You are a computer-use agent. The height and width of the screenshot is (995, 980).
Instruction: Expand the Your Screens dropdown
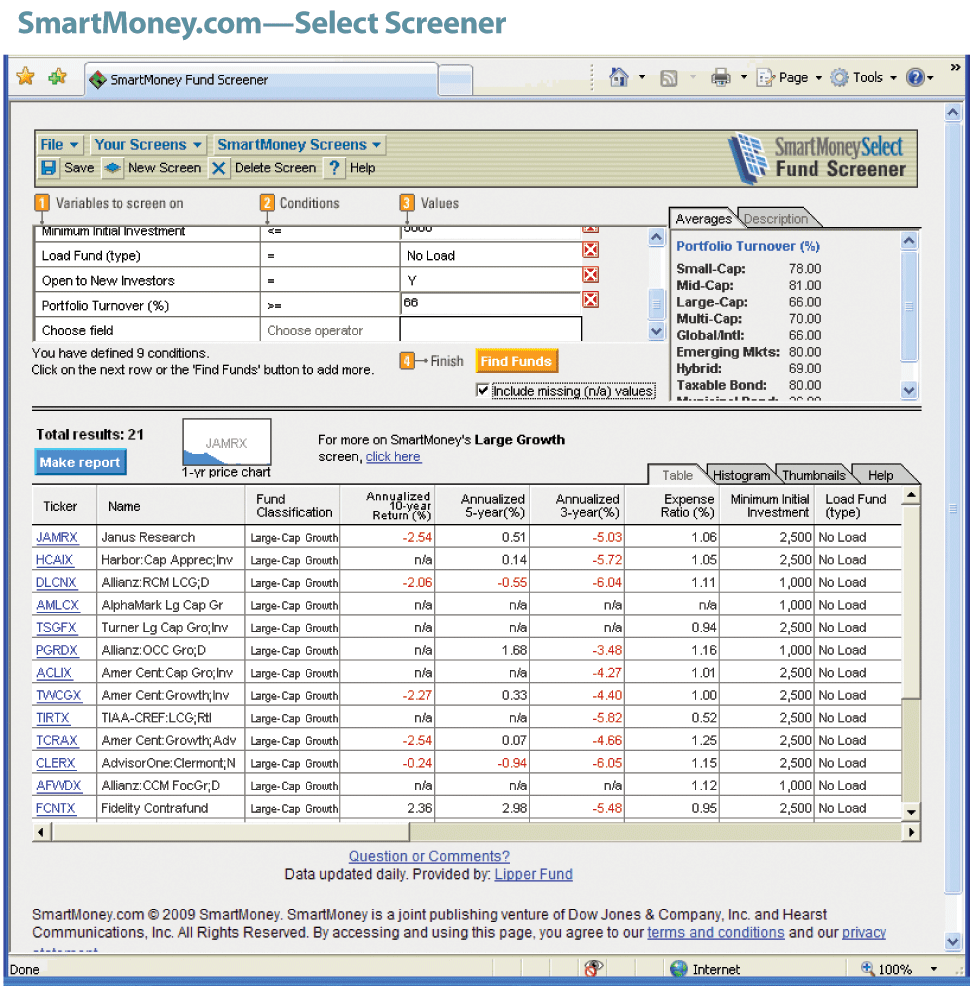[148, 144]
